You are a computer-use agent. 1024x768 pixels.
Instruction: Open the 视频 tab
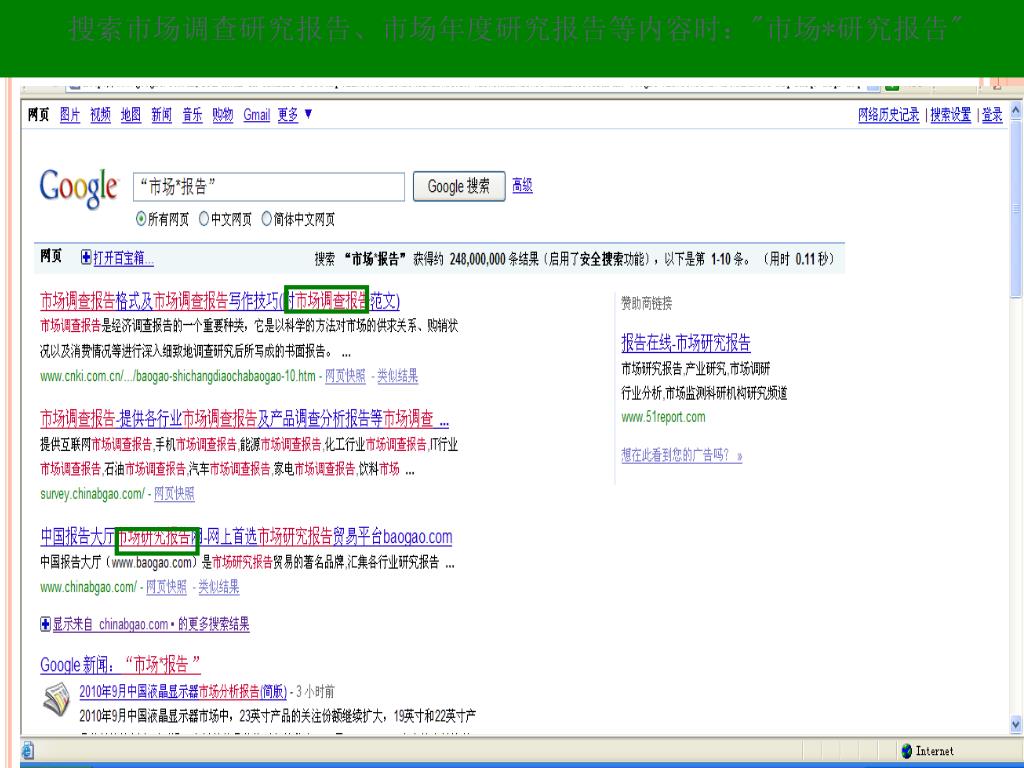101,115
